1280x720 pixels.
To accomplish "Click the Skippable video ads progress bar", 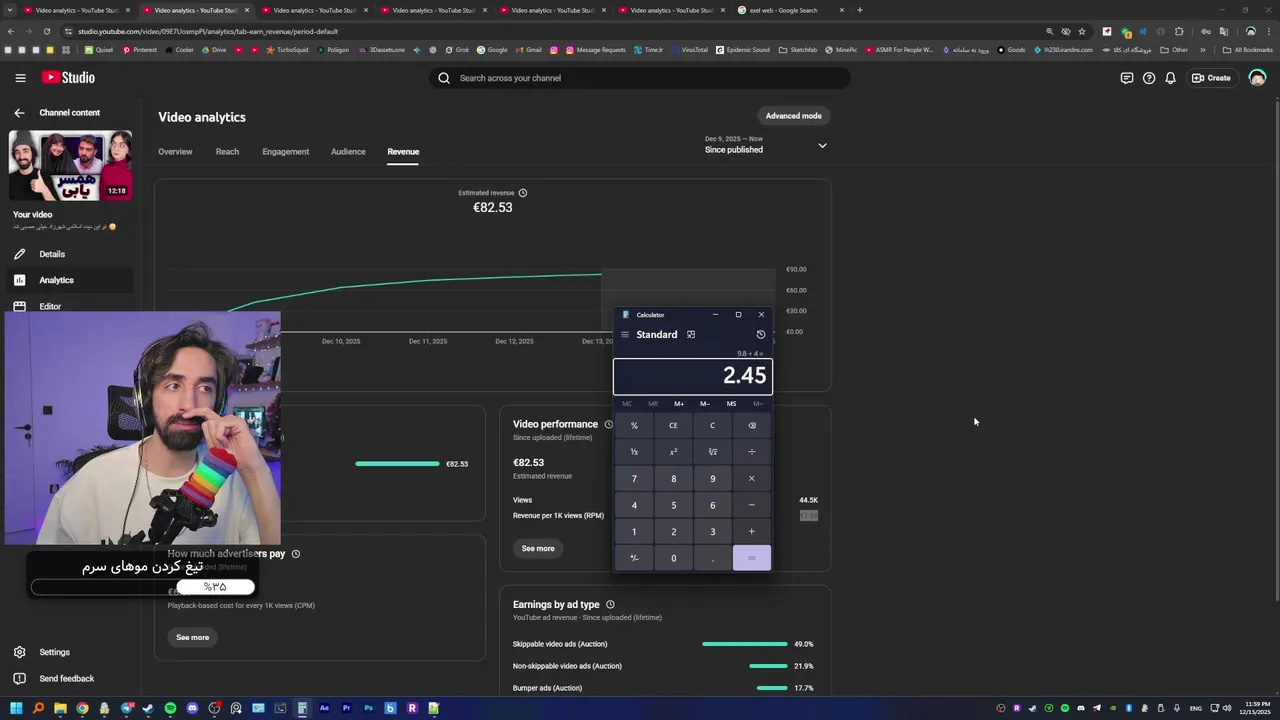I will 745,644.
